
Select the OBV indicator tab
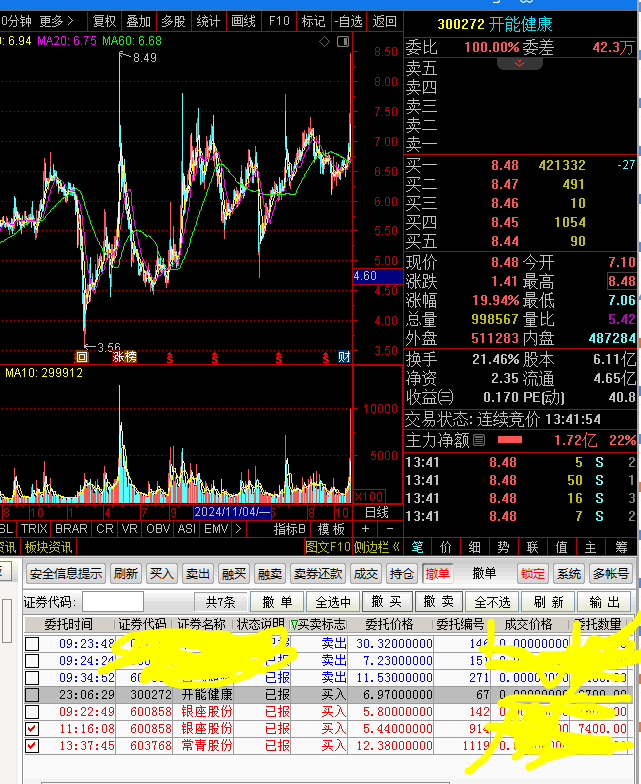(x=158, y=528)
